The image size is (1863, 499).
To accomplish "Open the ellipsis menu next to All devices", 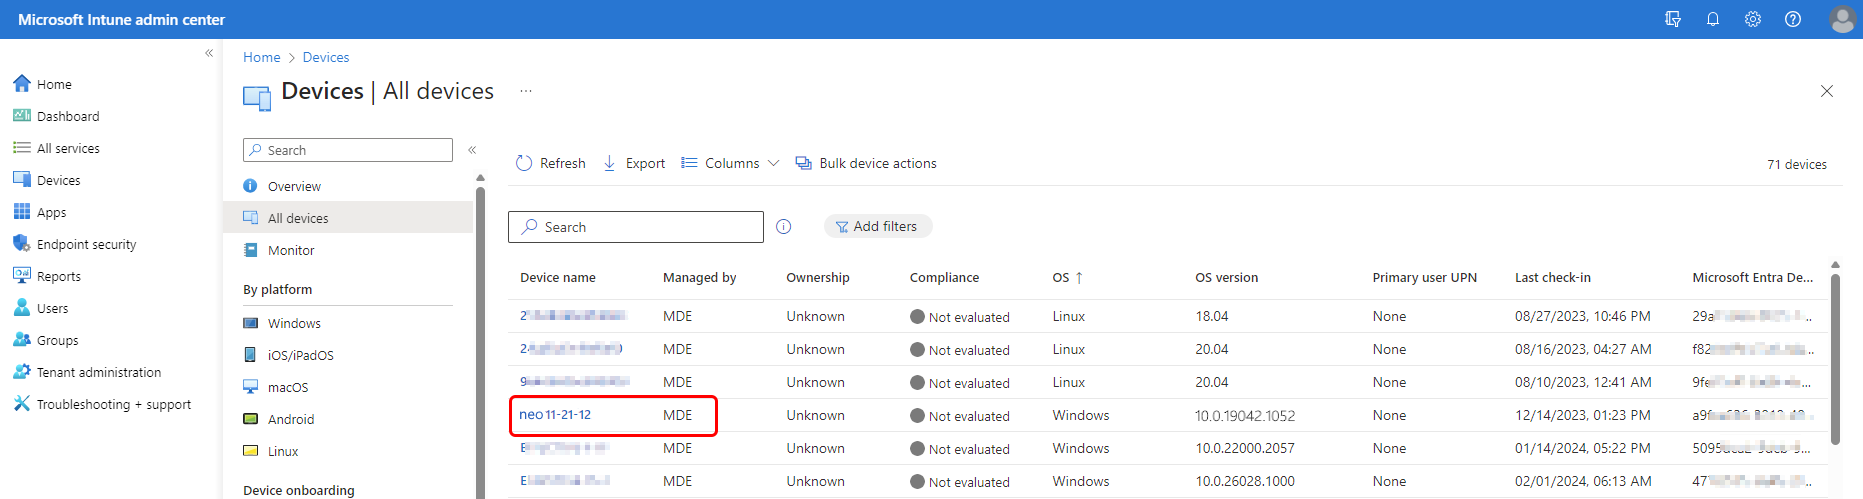I will coord(526,91).
